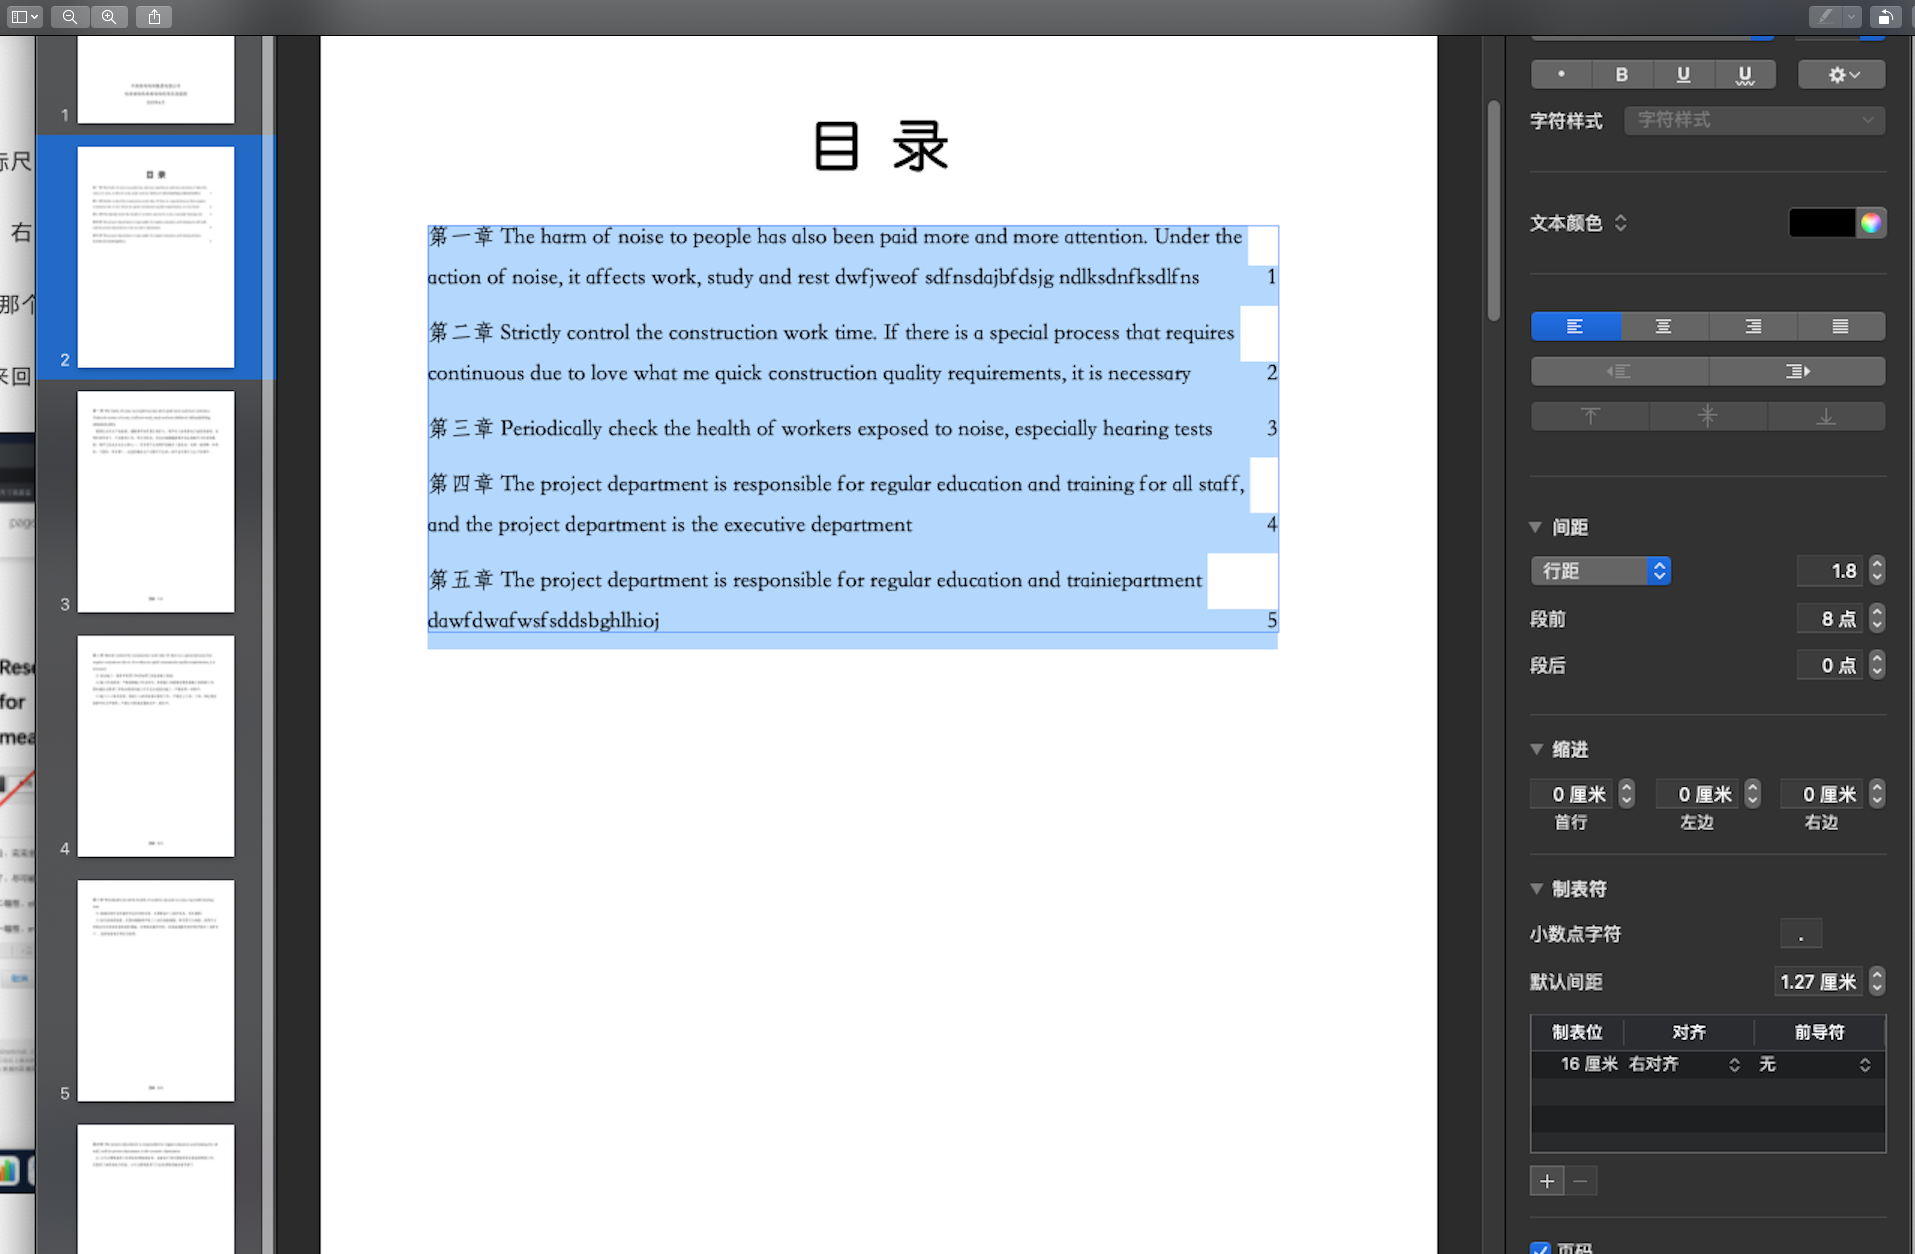Toggle underline with the U button
Image resolution: width=1915 pixels, height=1254 pixels.
(1683, 75)
